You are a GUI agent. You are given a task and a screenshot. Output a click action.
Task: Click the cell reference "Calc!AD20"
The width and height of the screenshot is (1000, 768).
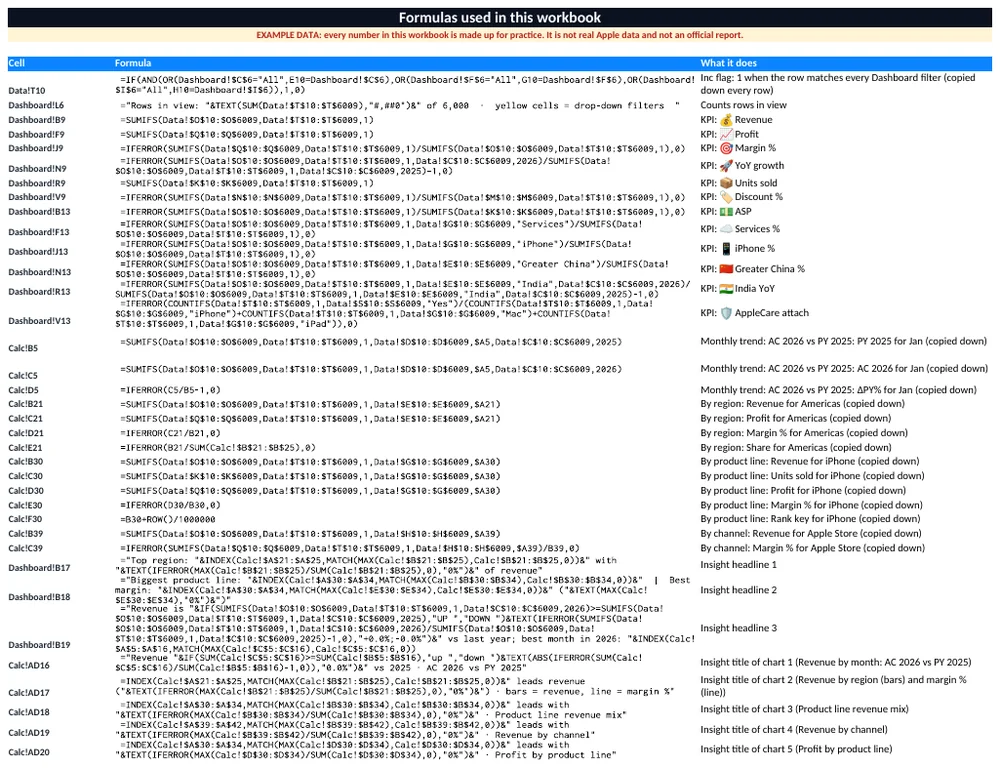pyautogui.click(x=29, y=752)
